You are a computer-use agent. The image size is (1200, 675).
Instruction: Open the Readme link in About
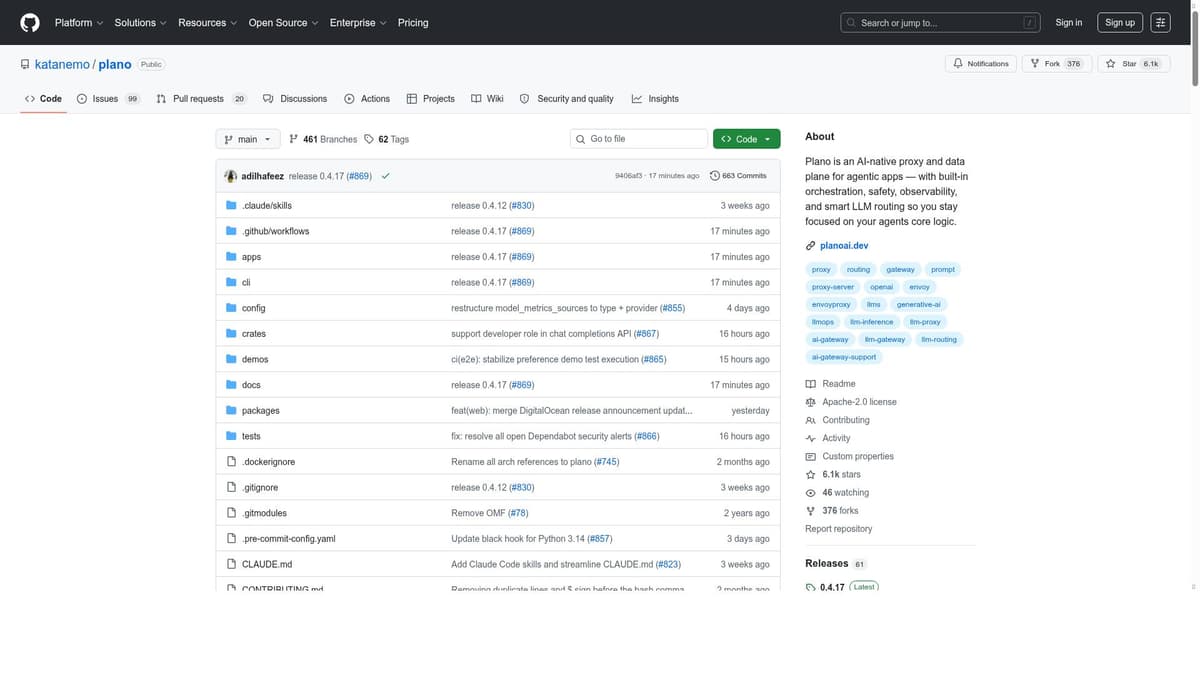pos(830,384)
